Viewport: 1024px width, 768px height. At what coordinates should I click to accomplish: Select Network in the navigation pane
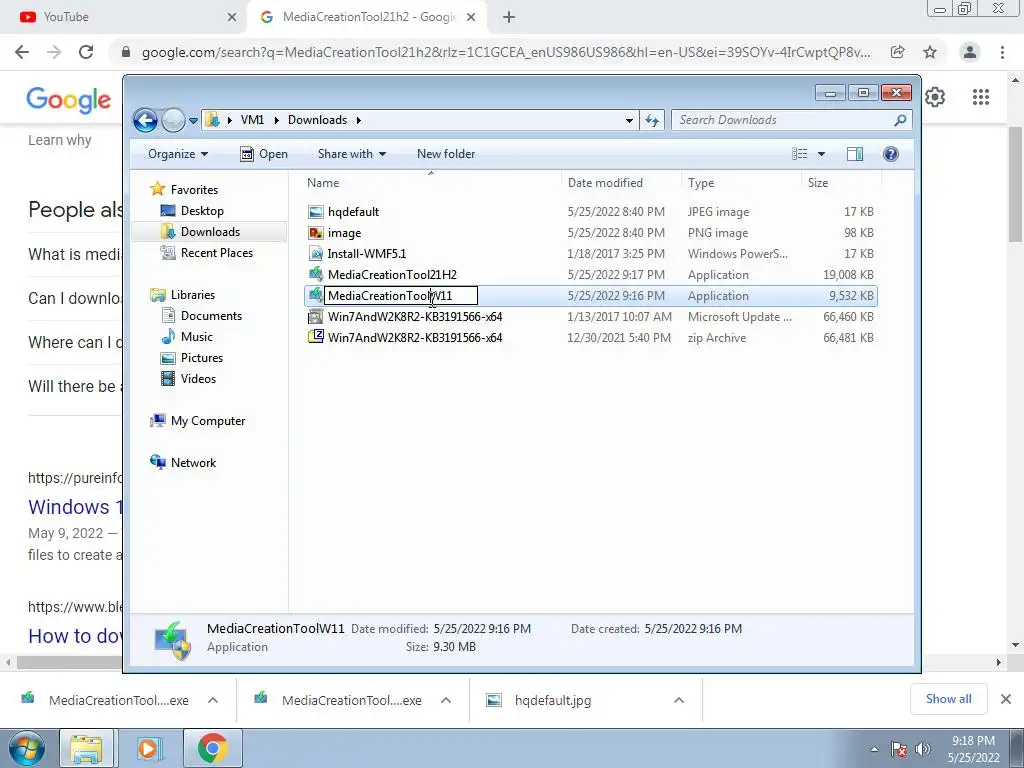pos(193,463)
